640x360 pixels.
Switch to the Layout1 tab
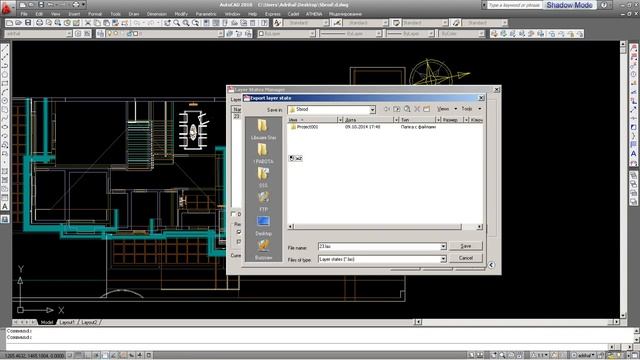pos(68,322)
